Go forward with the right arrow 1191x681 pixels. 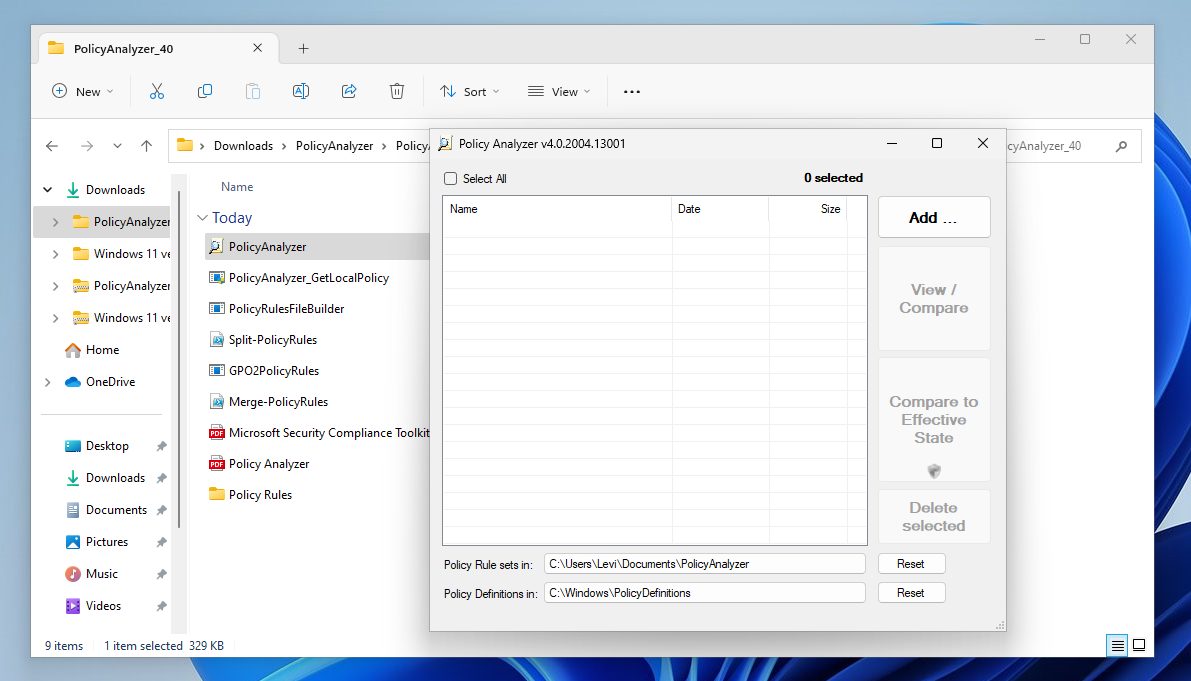click(x=87, y=146)
